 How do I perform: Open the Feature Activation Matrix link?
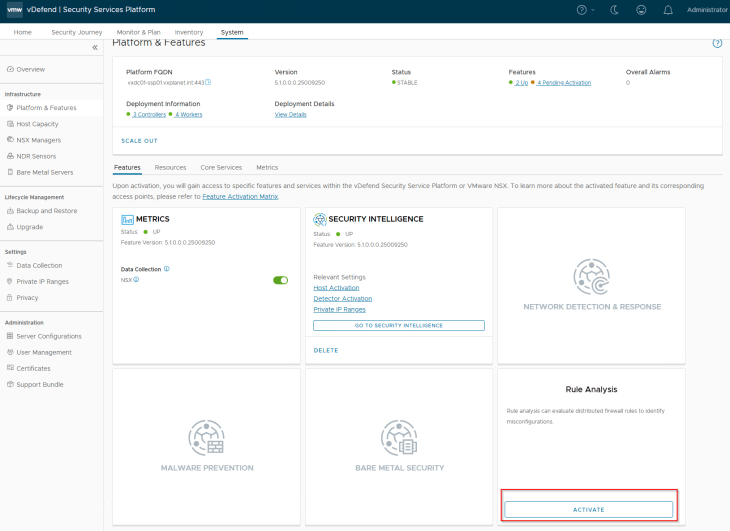(x=241, y=196)
